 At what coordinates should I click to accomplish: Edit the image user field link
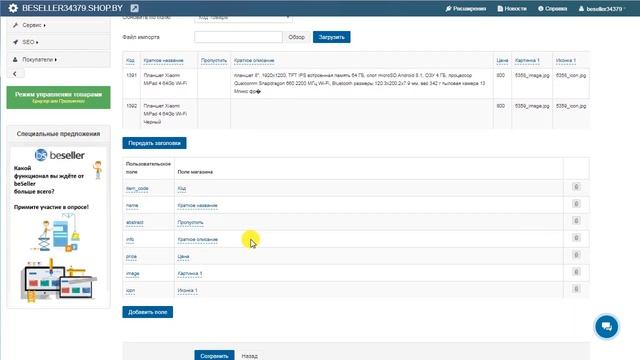[x=133, y=273]
